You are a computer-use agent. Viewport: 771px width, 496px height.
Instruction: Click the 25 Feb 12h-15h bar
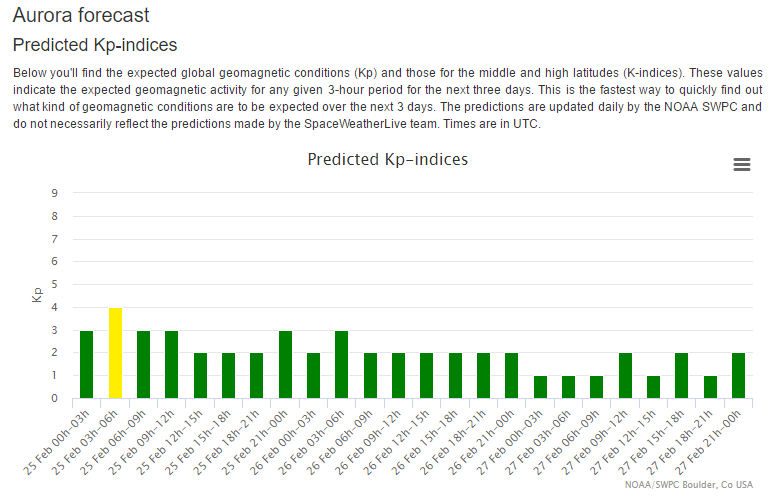click(x=200, y=376)
